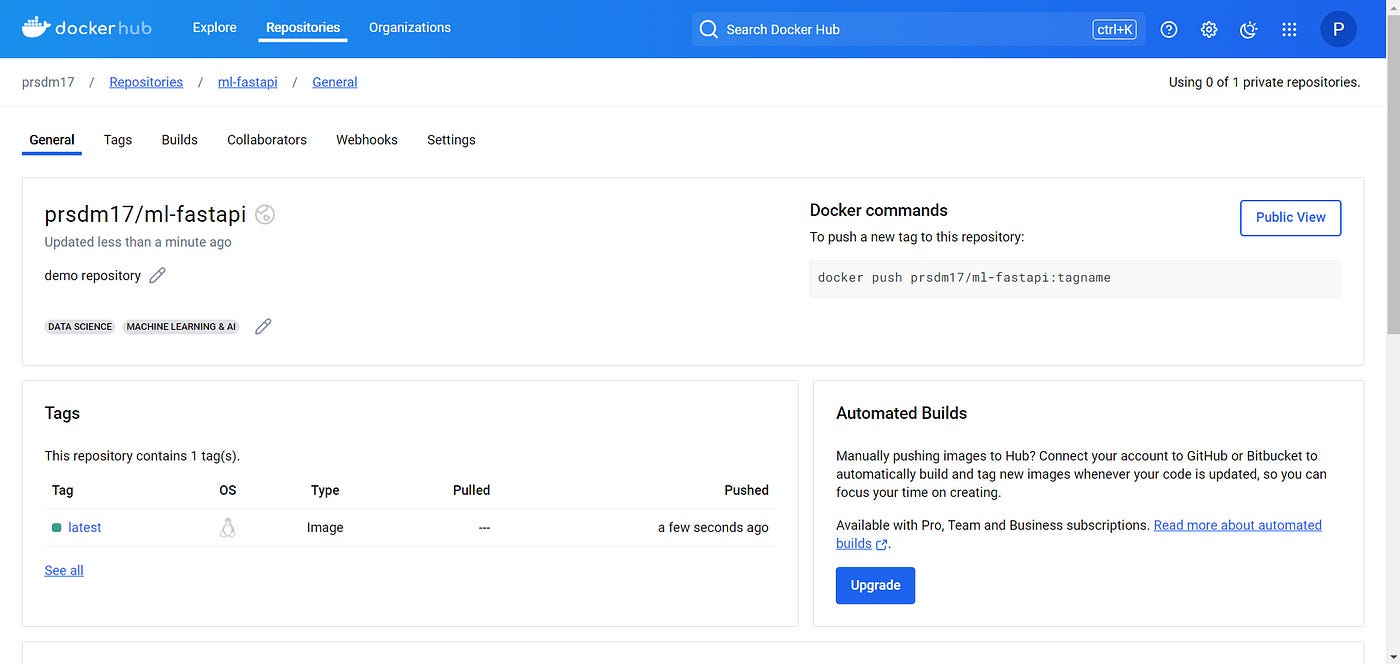Open the help question mark icon
This screenshot has width=1400, height=664.
tap(1169, 29)
